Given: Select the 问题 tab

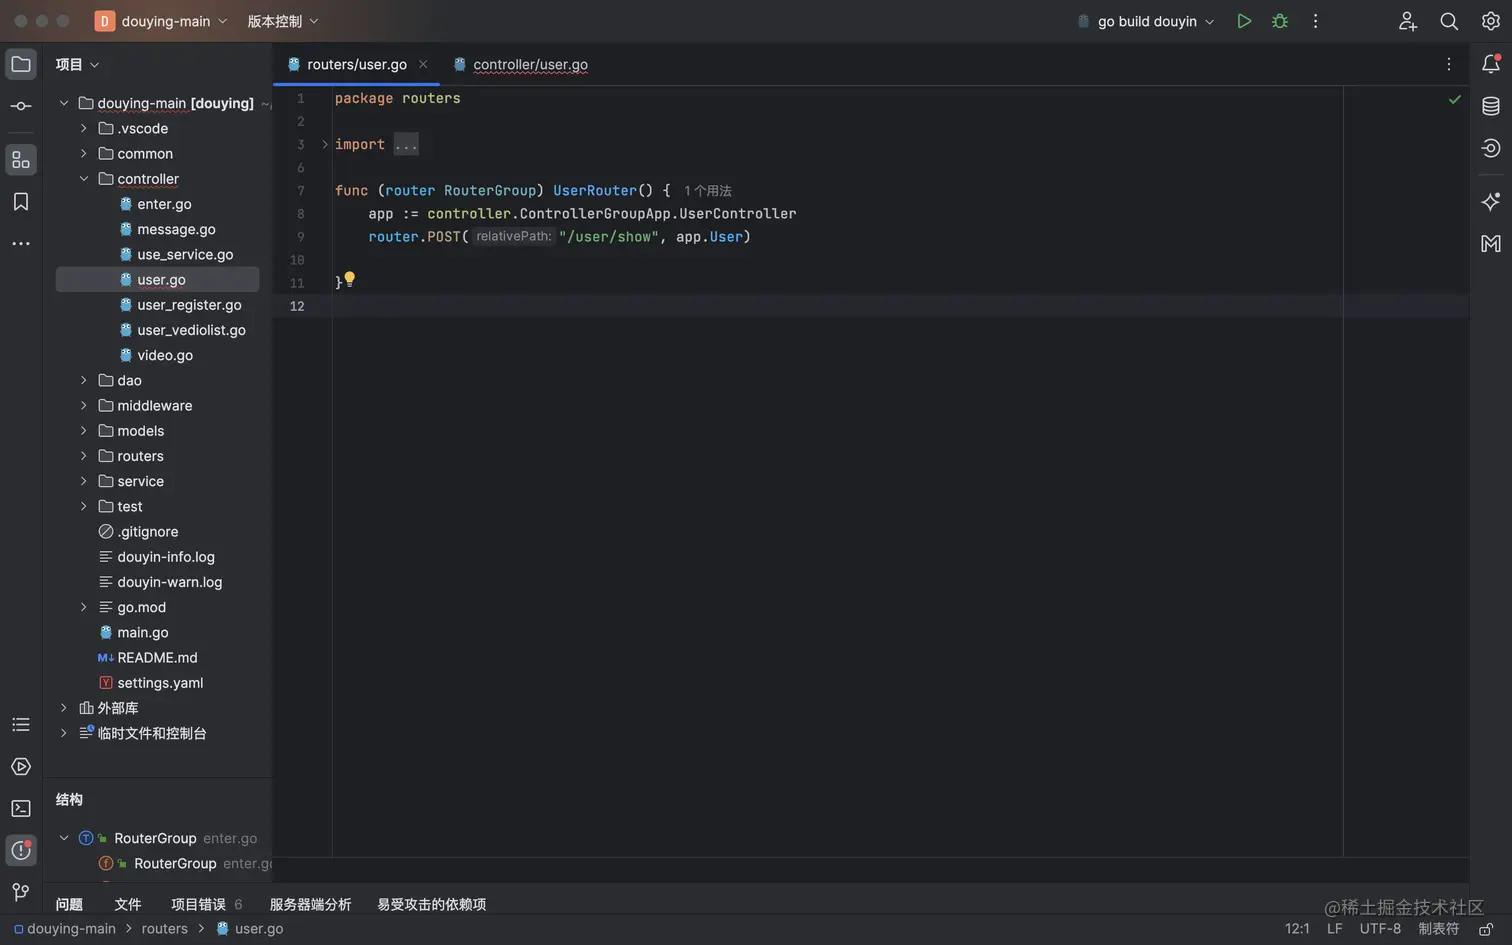Looking at the screenshot, I should (69, 904).
